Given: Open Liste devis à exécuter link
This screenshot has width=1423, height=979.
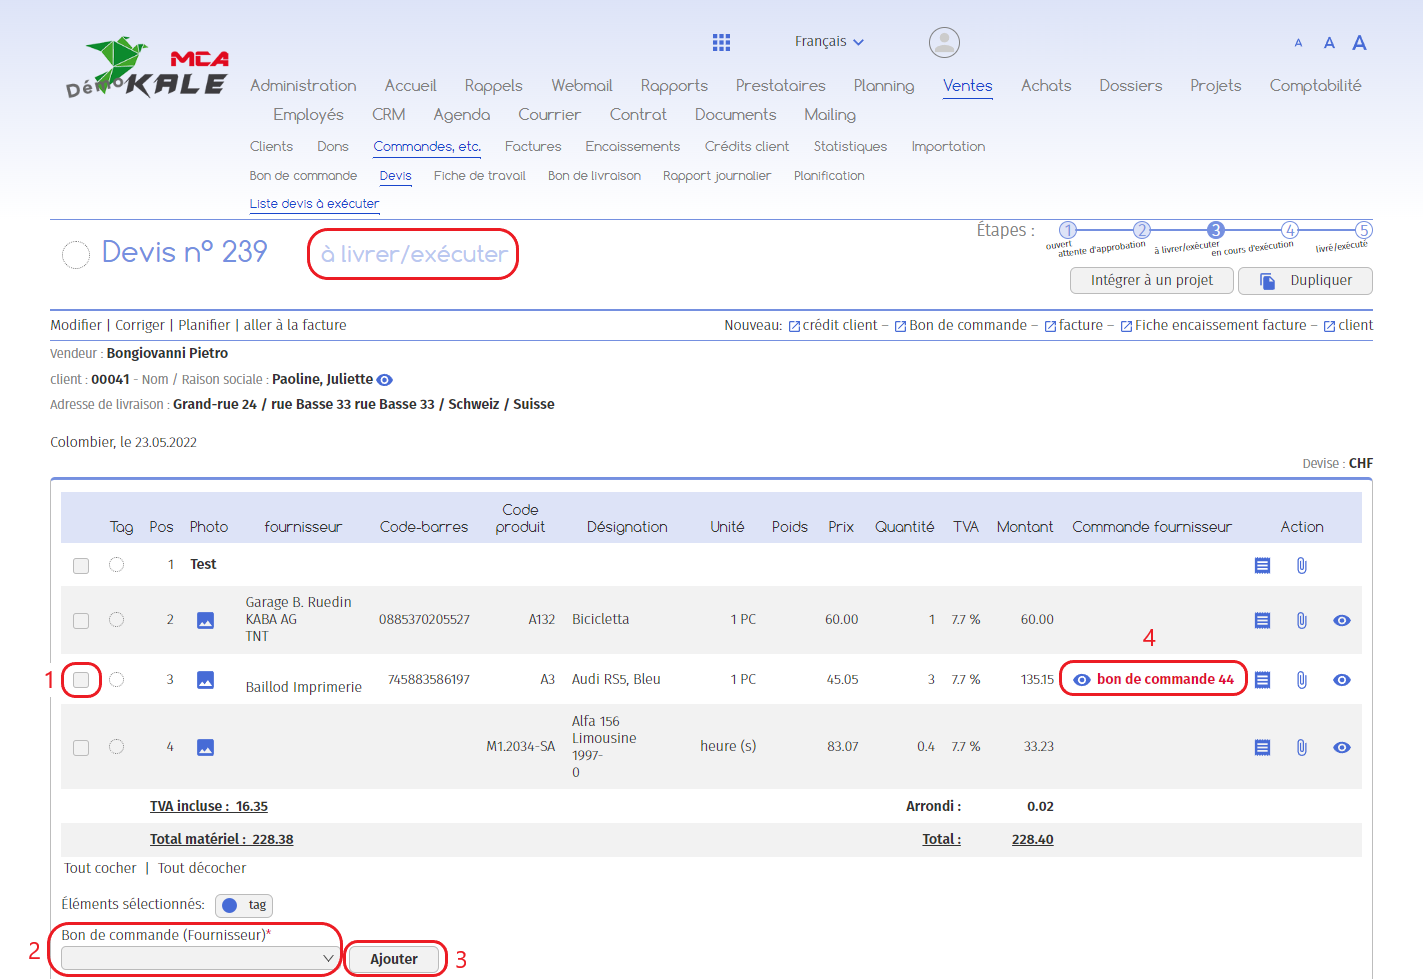Looking at the screenshot, I should pyautogui.click(x=314, y=204).
